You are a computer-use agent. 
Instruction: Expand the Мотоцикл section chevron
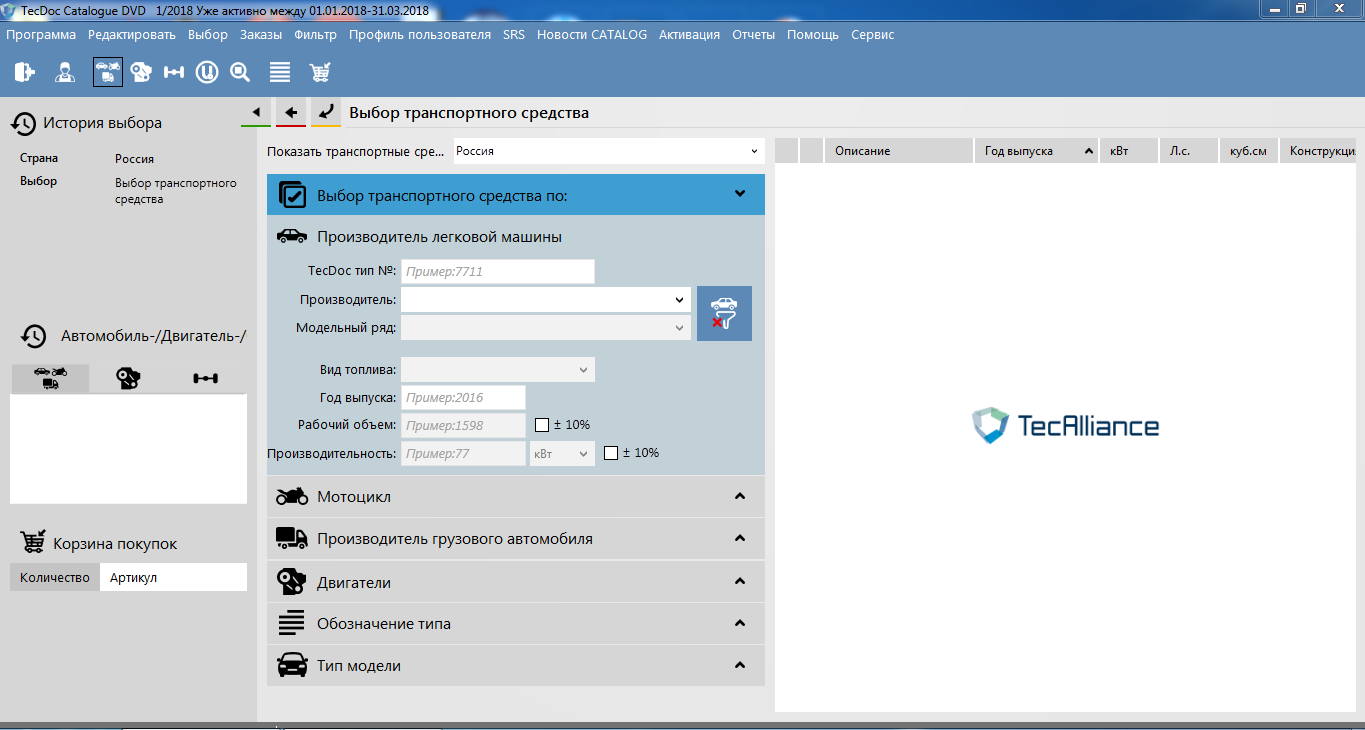coord(740,496)
